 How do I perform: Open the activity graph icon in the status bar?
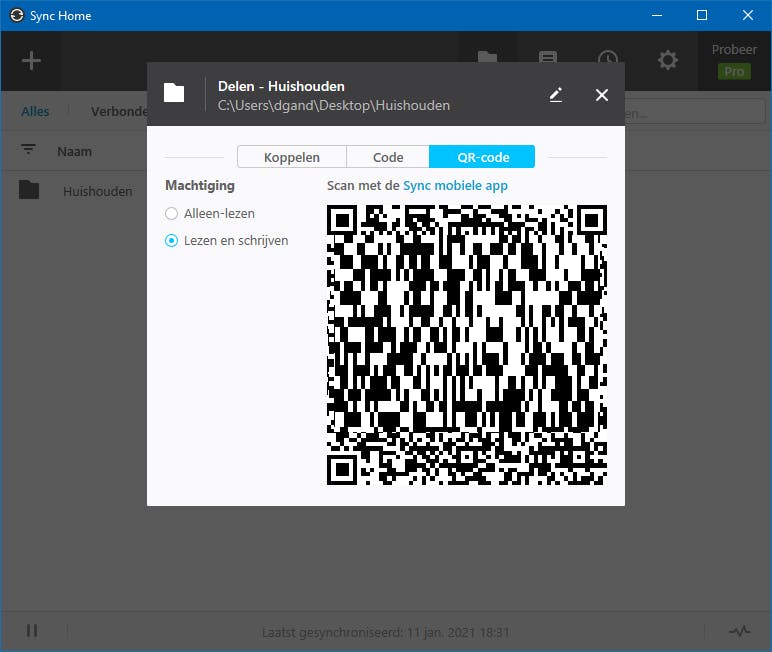pos(740,631)
